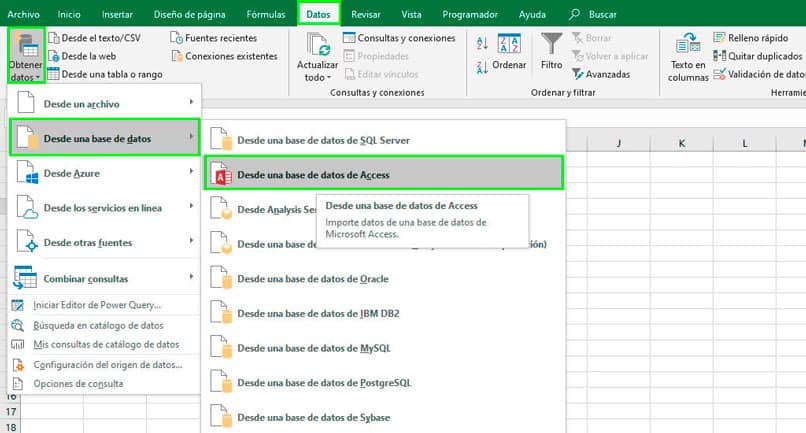
Task: Click Quitar duplicados
Action: (758, 56)
